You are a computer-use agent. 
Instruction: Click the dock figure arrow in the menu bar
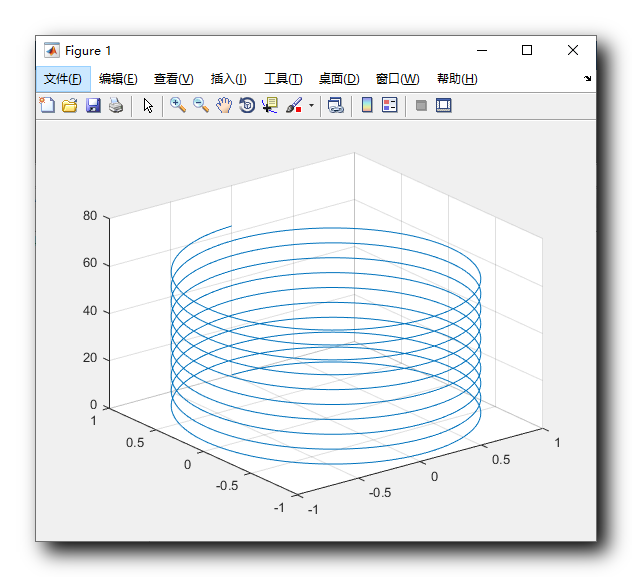tap(587, 79)
